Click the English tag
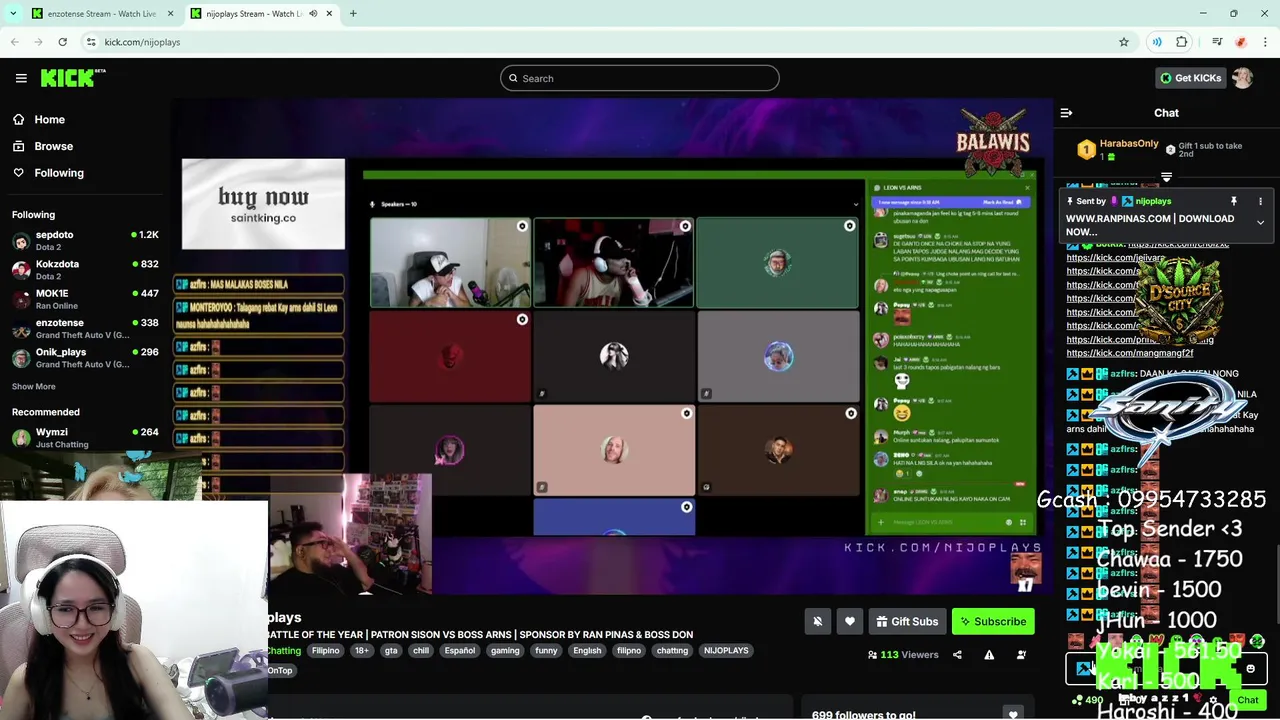The width and height of the screenshot is (1280, 720). click(x=587, y=650)
